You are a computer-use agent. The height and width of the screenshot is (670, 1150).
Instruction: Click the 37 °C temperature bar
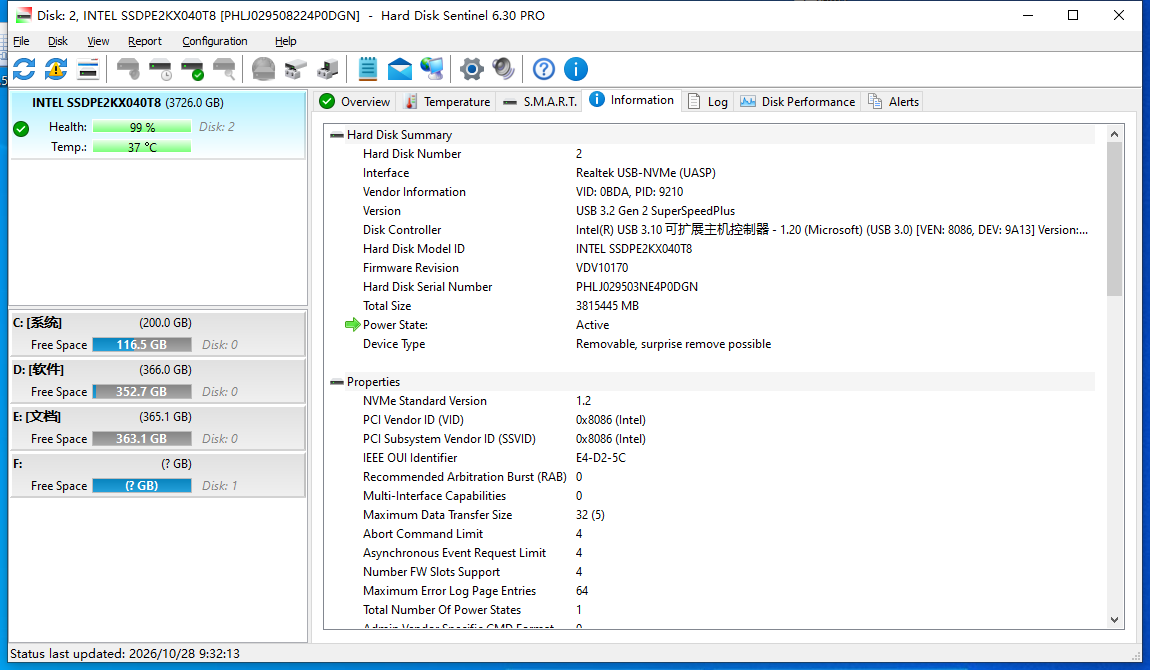(x=142, y=147)
